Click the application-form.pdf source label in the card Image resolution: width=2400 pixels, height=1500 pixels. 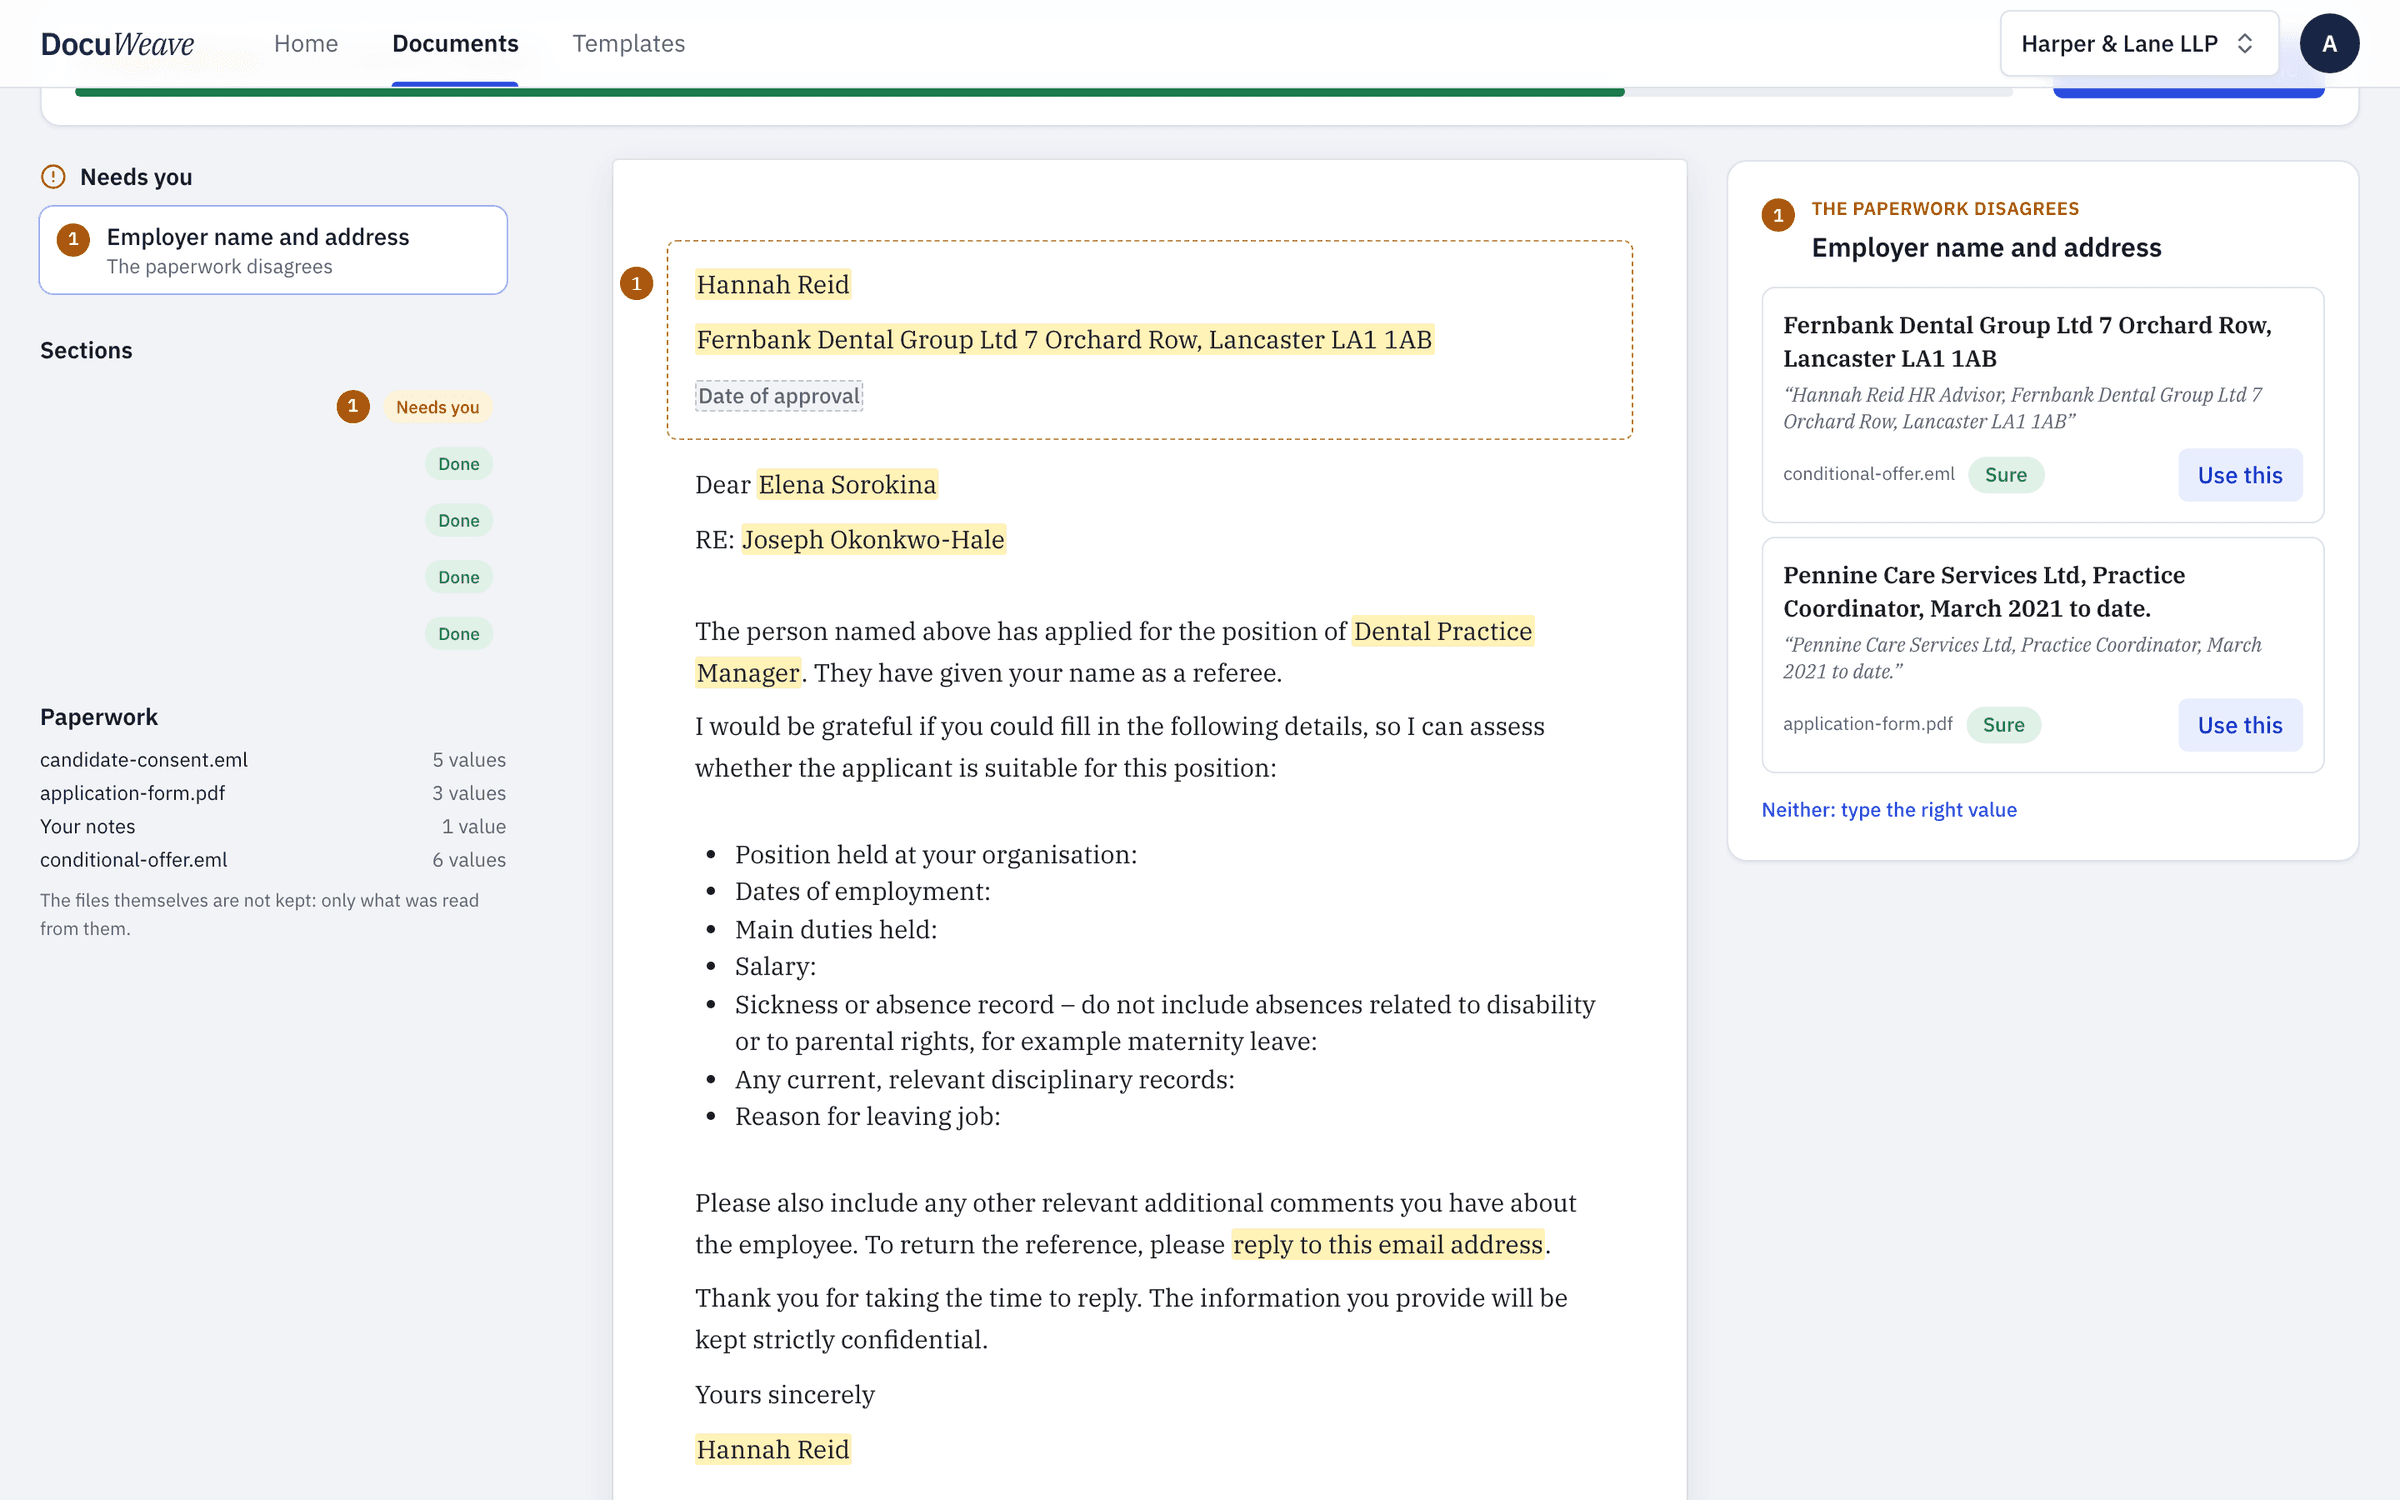tap(1867, 724)
